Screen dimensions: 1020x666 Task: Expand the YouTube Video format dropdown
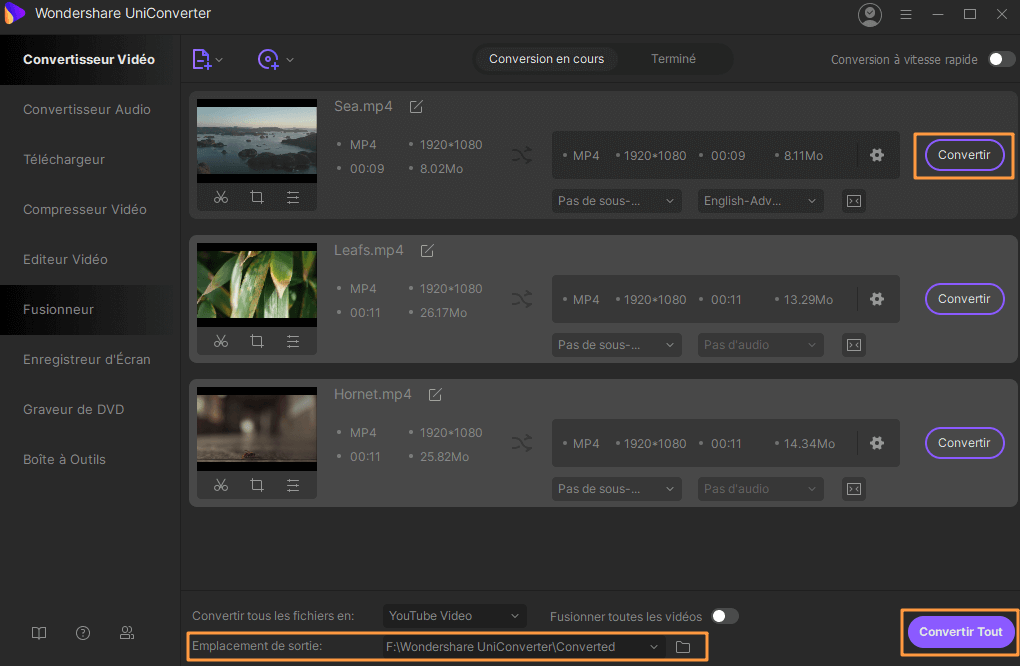coord(454,616)
